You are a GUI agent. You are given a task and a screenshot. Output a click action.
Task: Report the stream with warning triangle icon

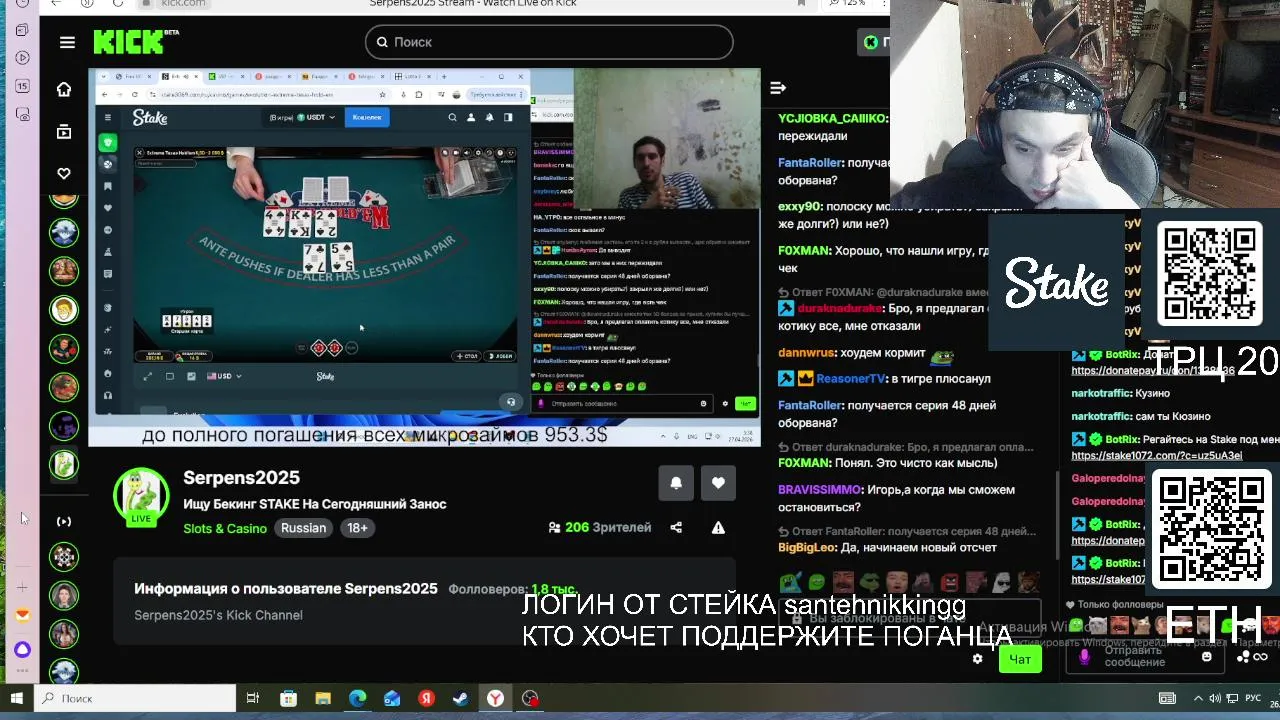[x=718, y=527]
